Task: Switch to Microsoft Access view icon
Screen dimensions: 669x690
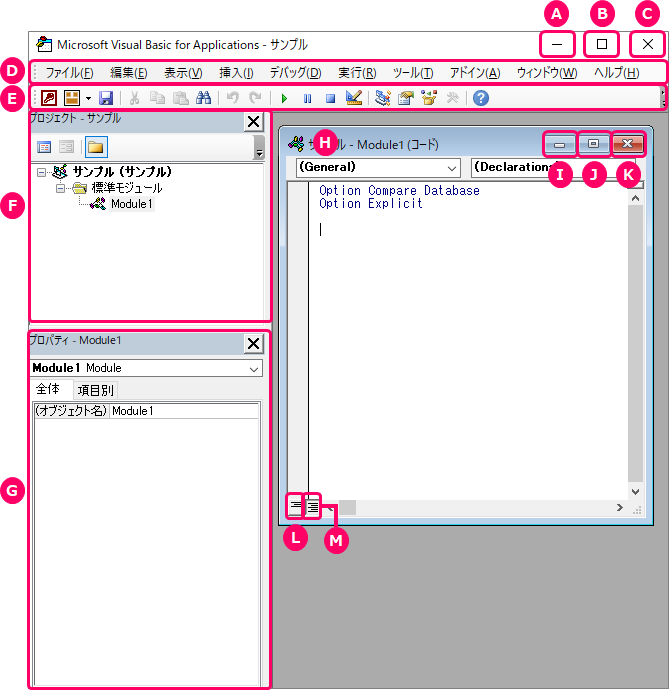Action: pyautogui.click(x=49, y=98)
